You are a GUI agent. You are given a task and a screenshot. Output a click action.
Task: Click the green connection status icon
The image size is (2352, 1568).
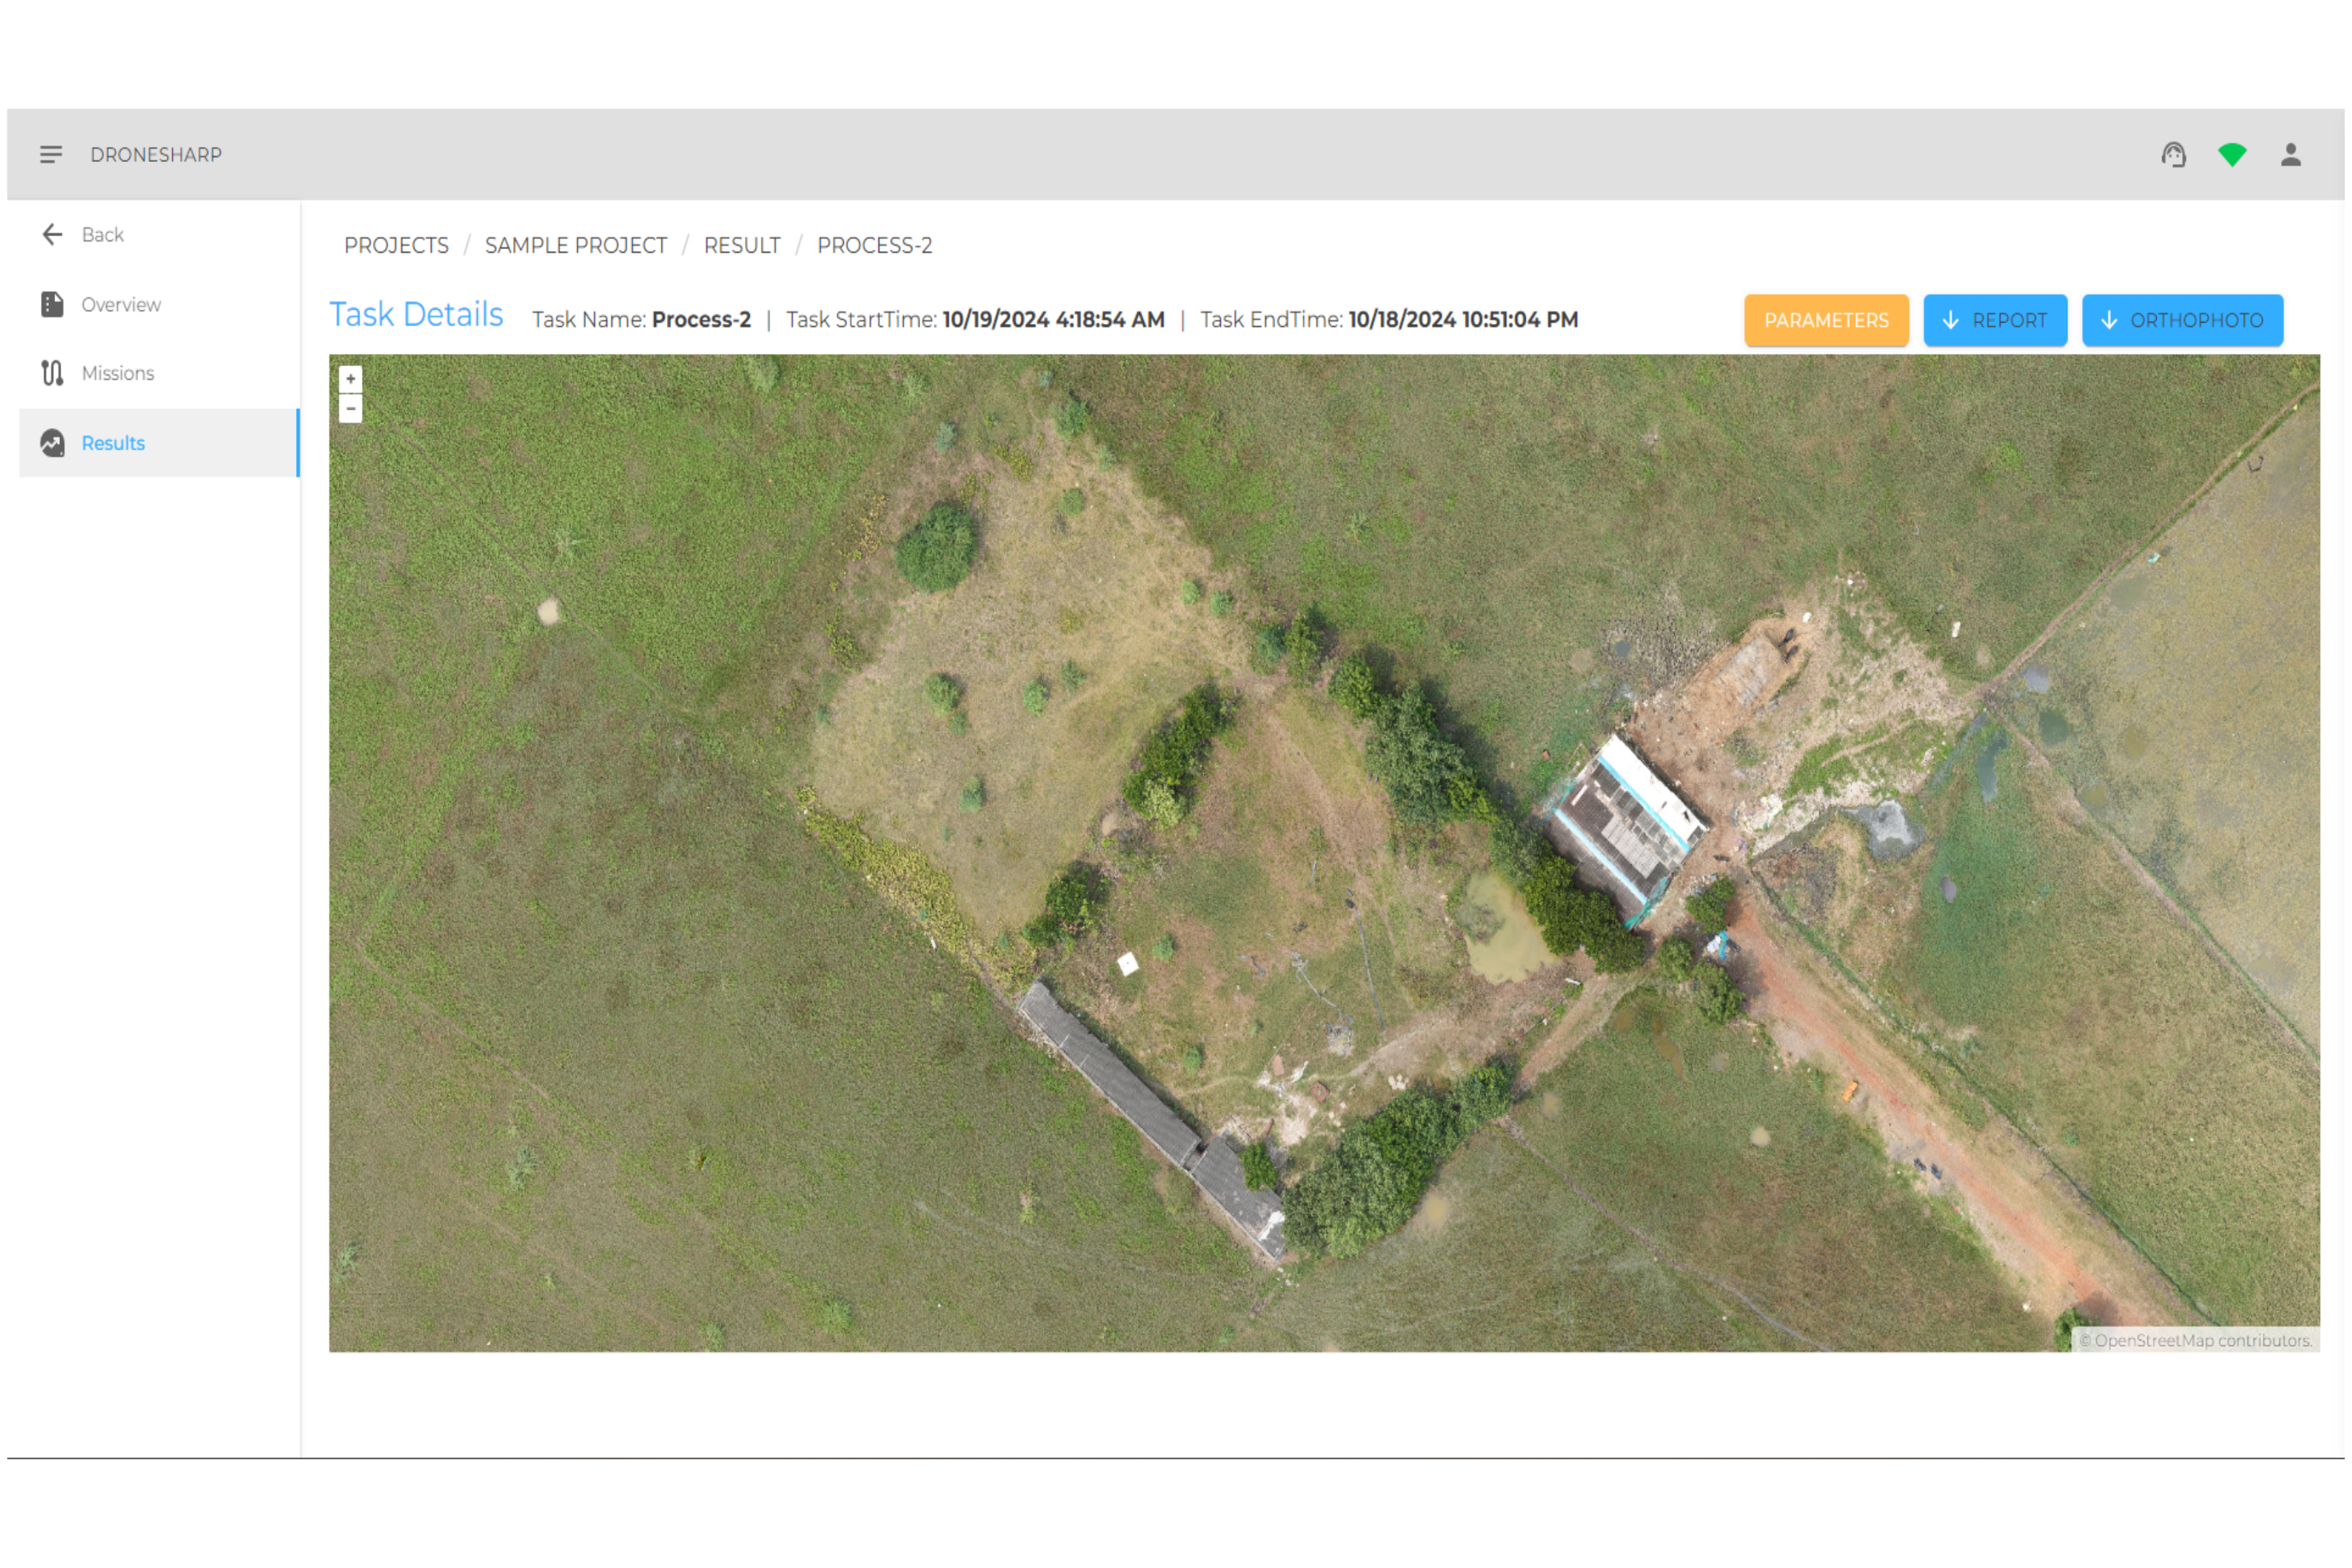2232,154
